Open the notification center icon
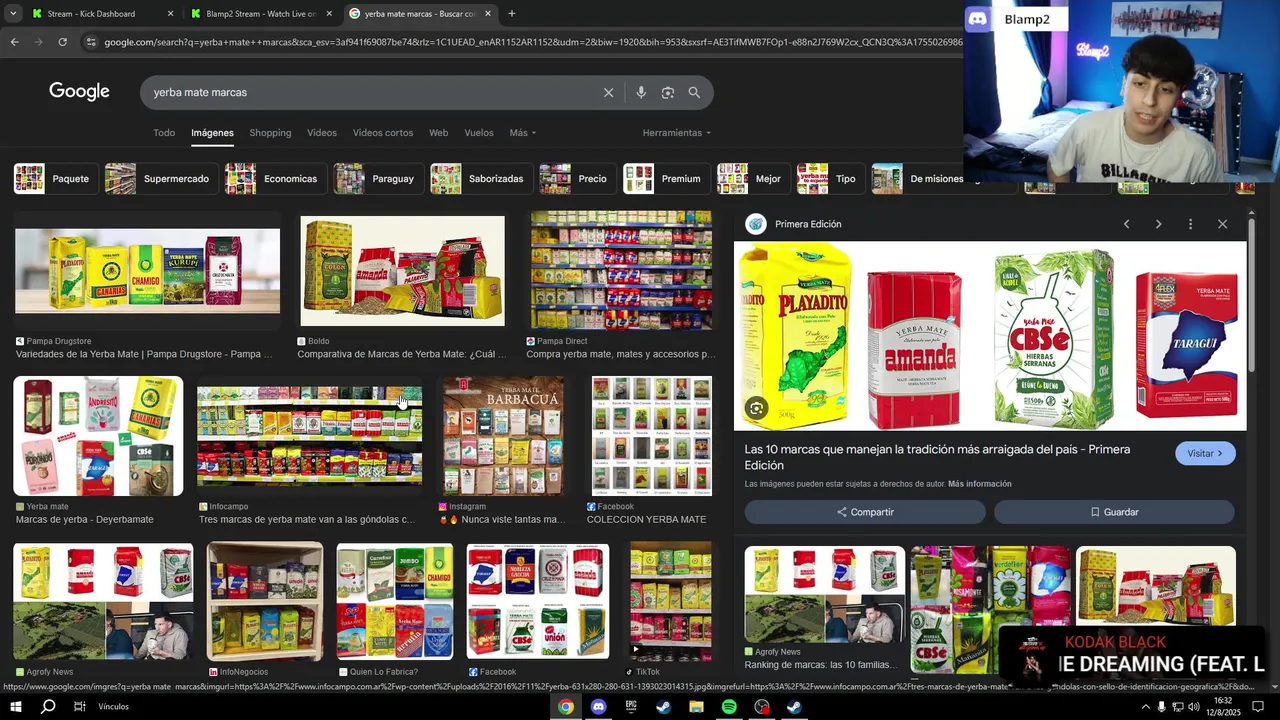Screen dimensions: 1280x720 [x=1258, y=707]
